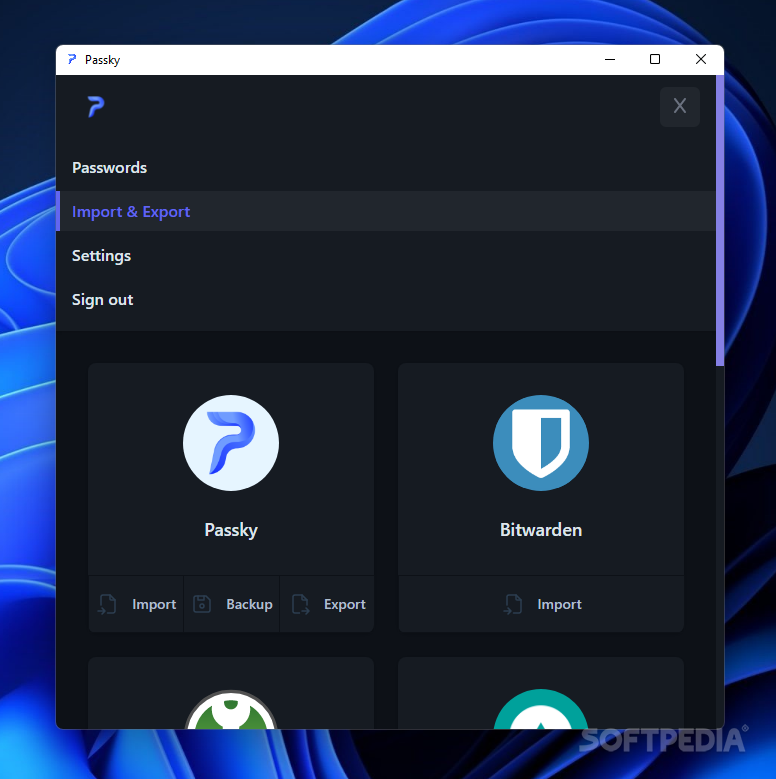Click the vertical scrollbar thumb
The width and height of the screenshot is (776, 779).
[x=720, y=221]
